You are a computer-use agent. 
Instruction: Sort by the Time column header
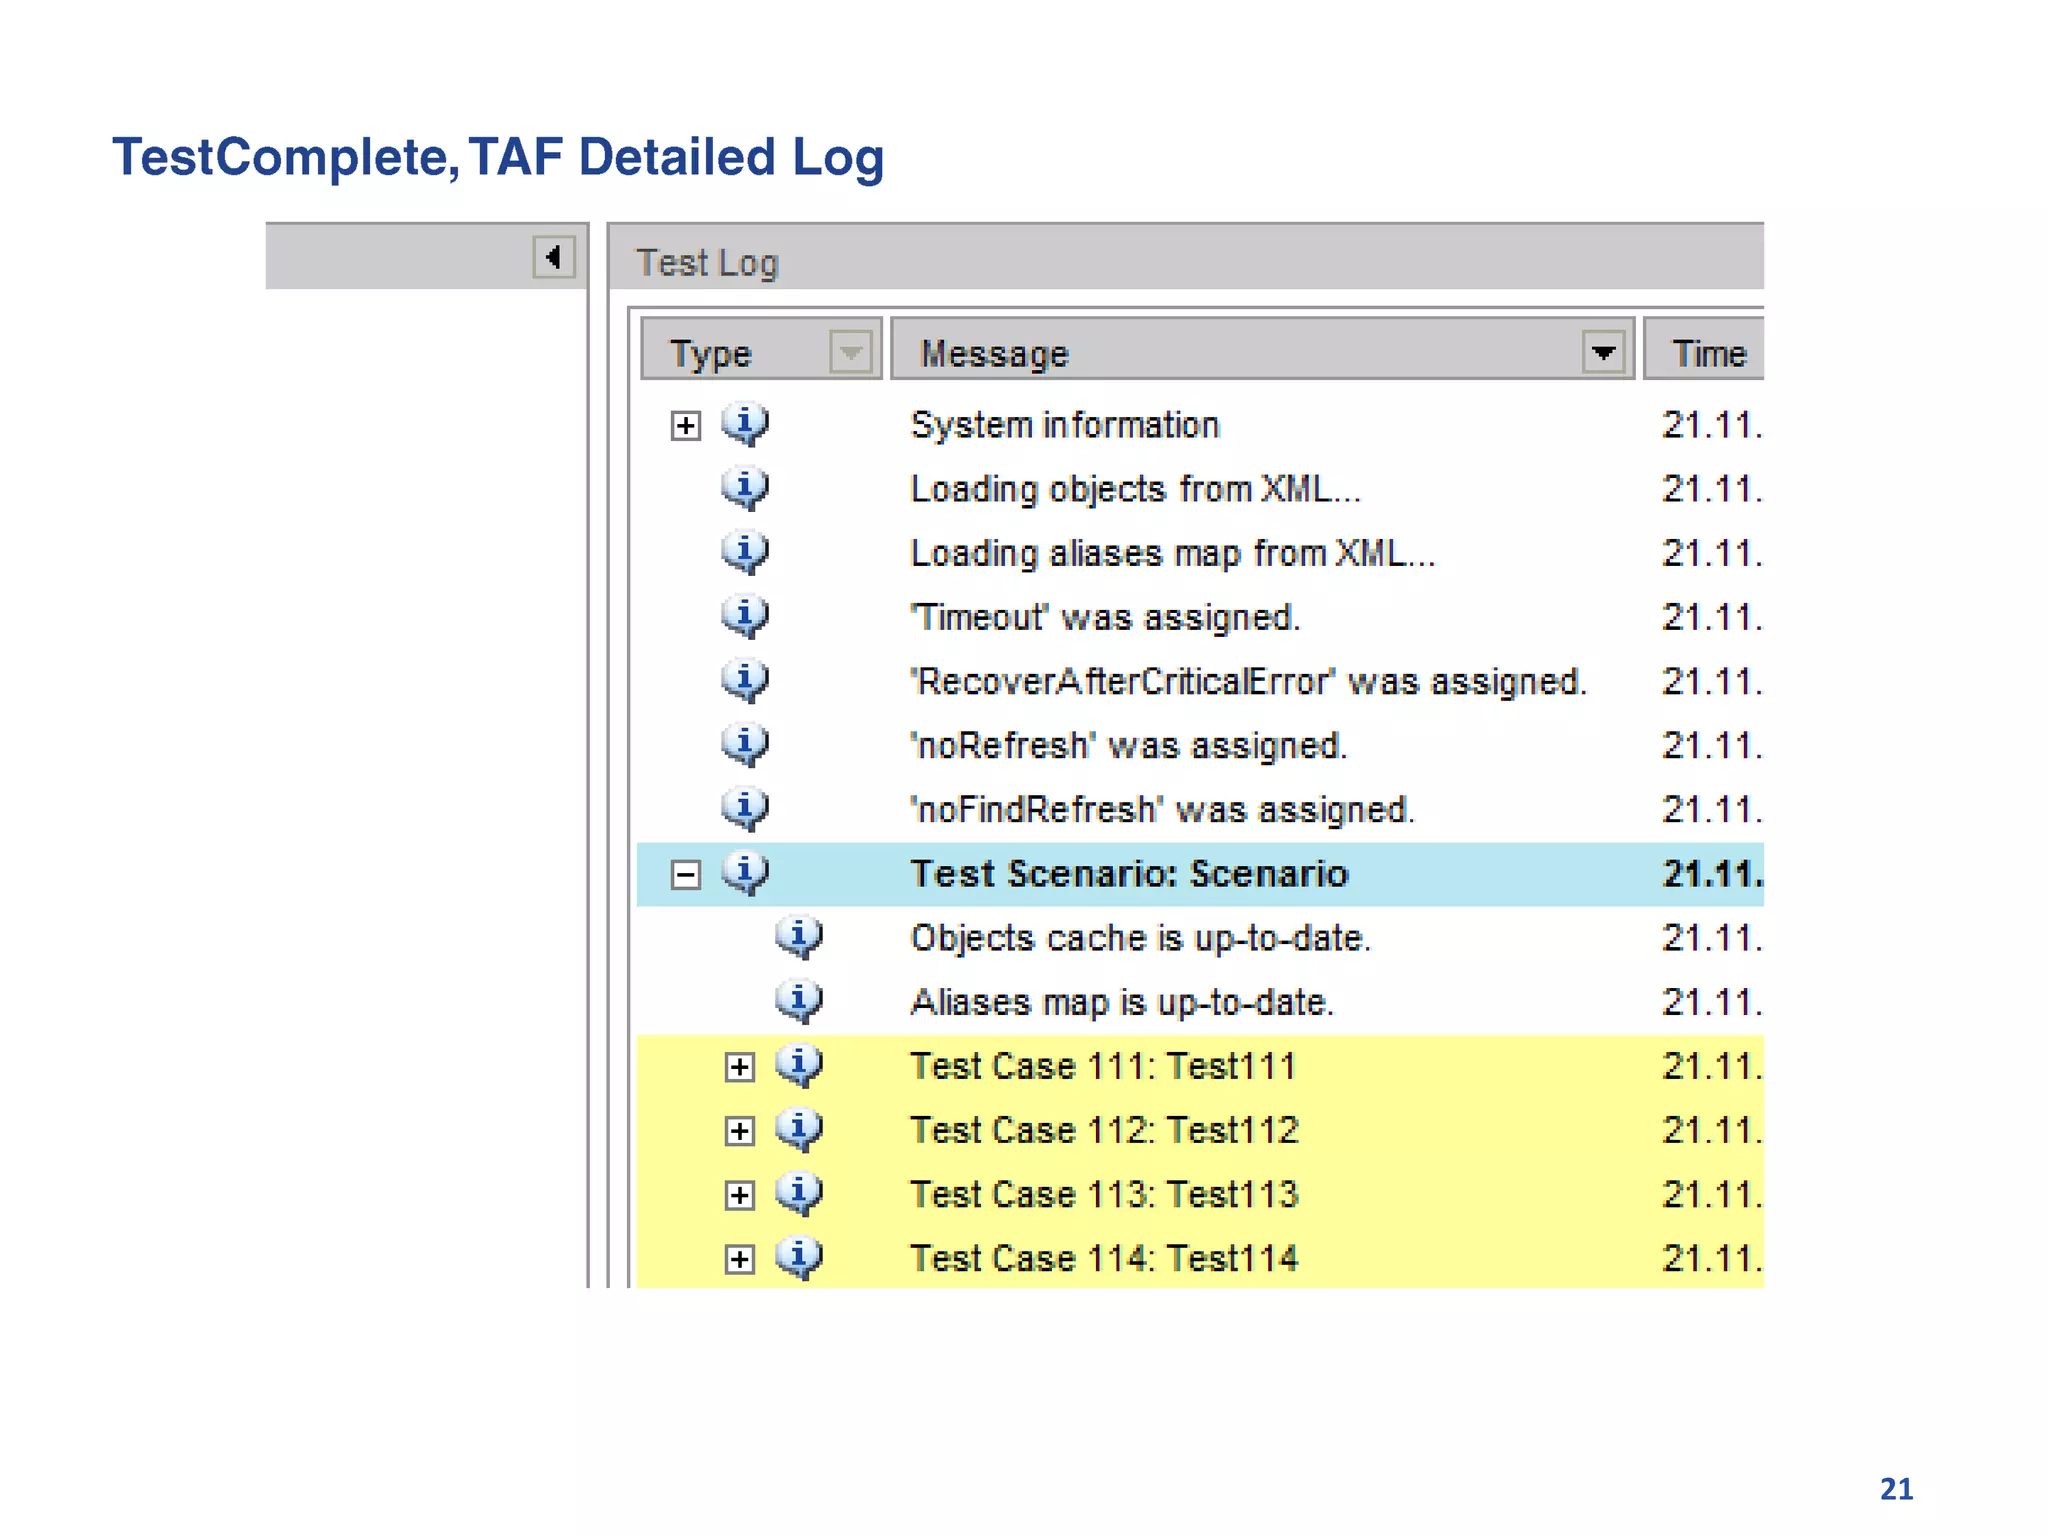tap(1707, 353)
